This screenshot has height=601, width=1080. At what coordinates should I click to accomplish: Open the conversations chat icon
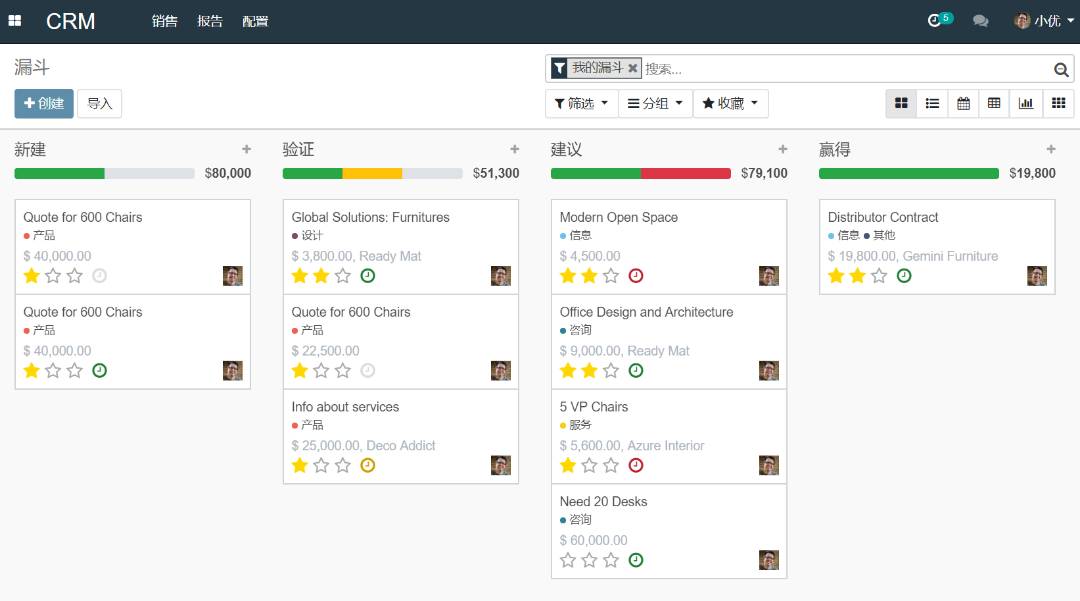(x=980, y=21)
